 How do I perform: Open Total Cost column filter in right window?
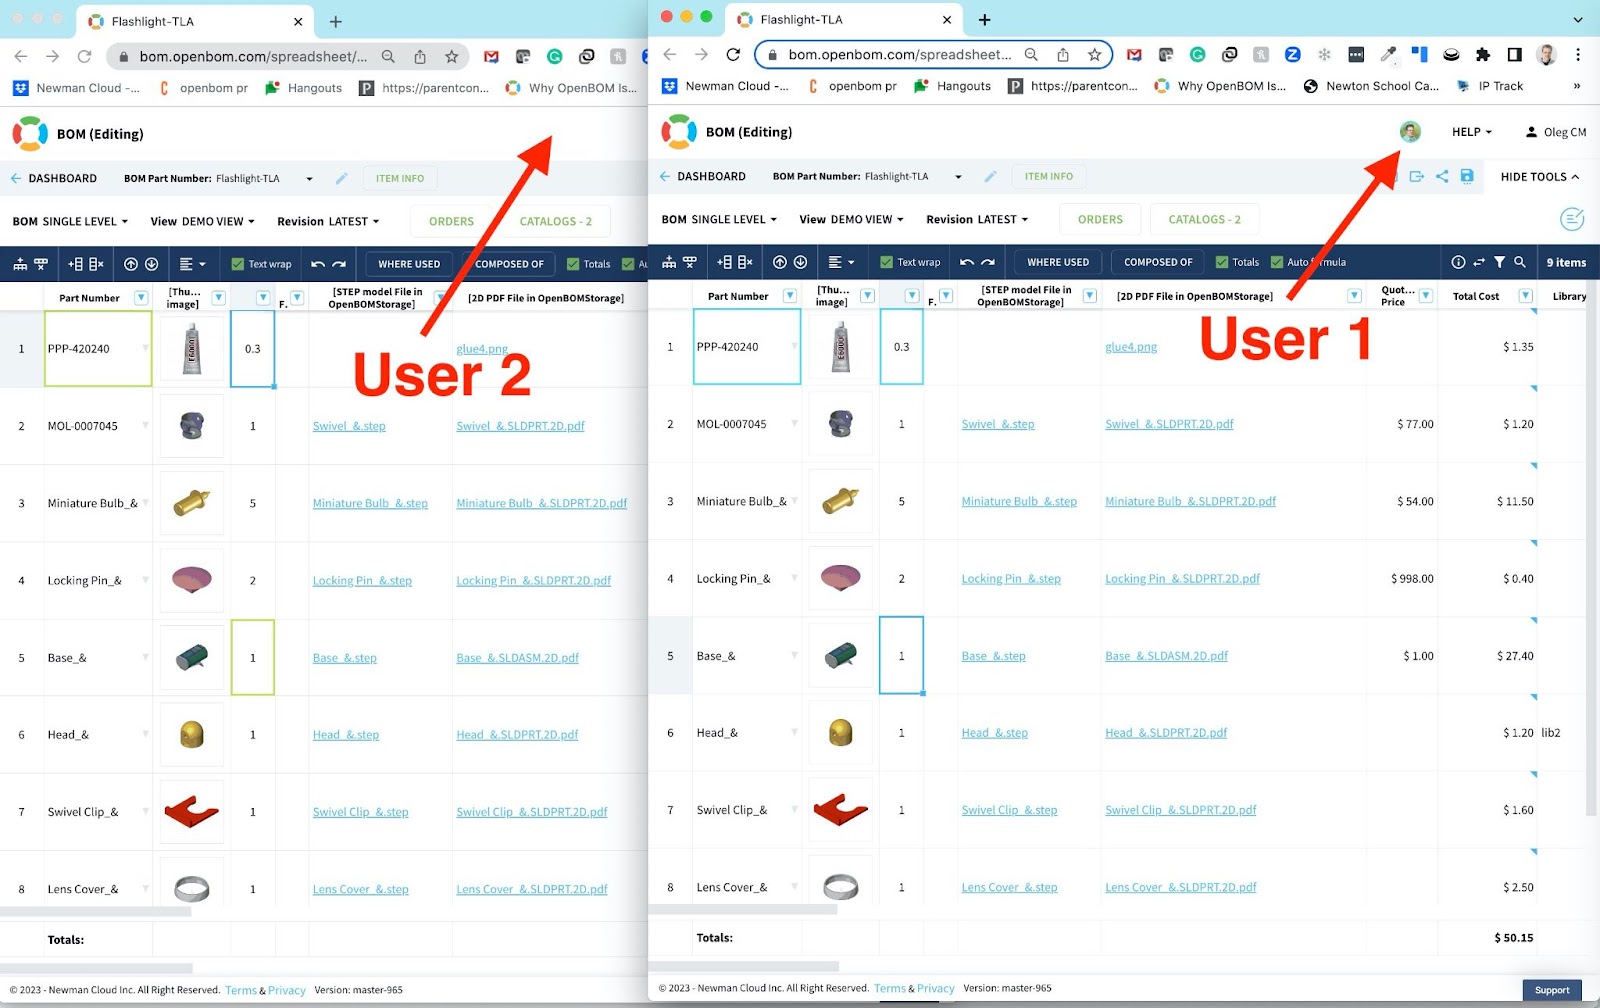tap(1526, 296)
